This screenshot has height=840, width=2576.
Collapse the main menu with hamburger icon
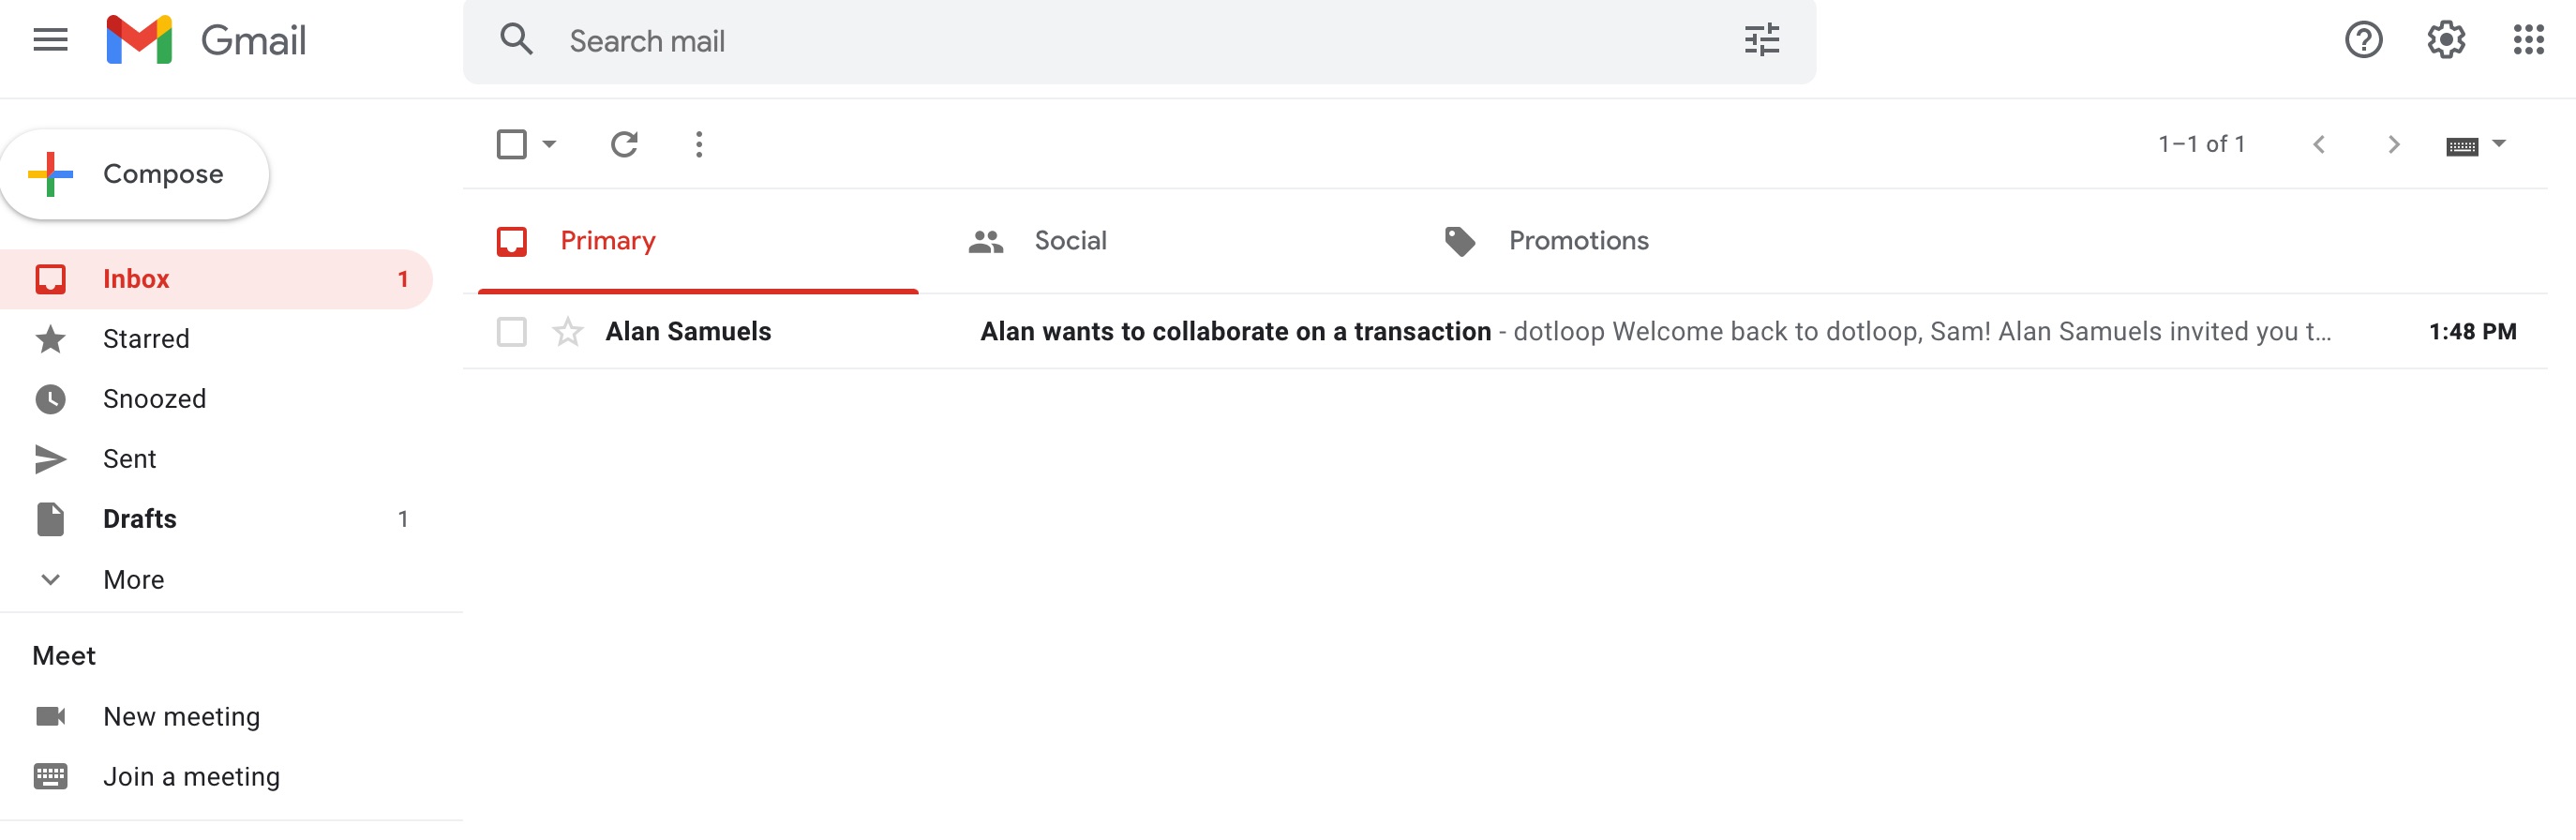coord(48,39)
